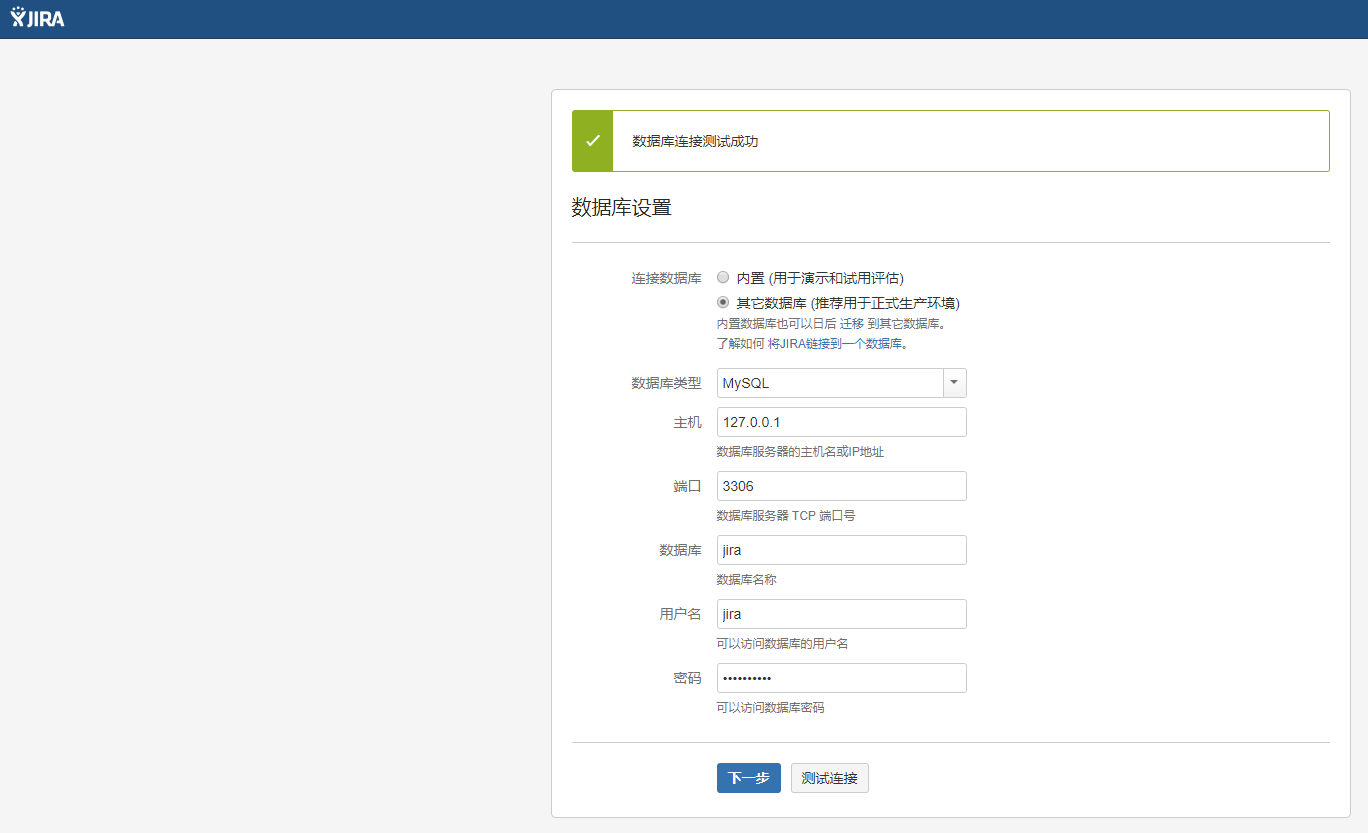
Task: Click the 端口 field containing 3306
Action: click(841, 486)
